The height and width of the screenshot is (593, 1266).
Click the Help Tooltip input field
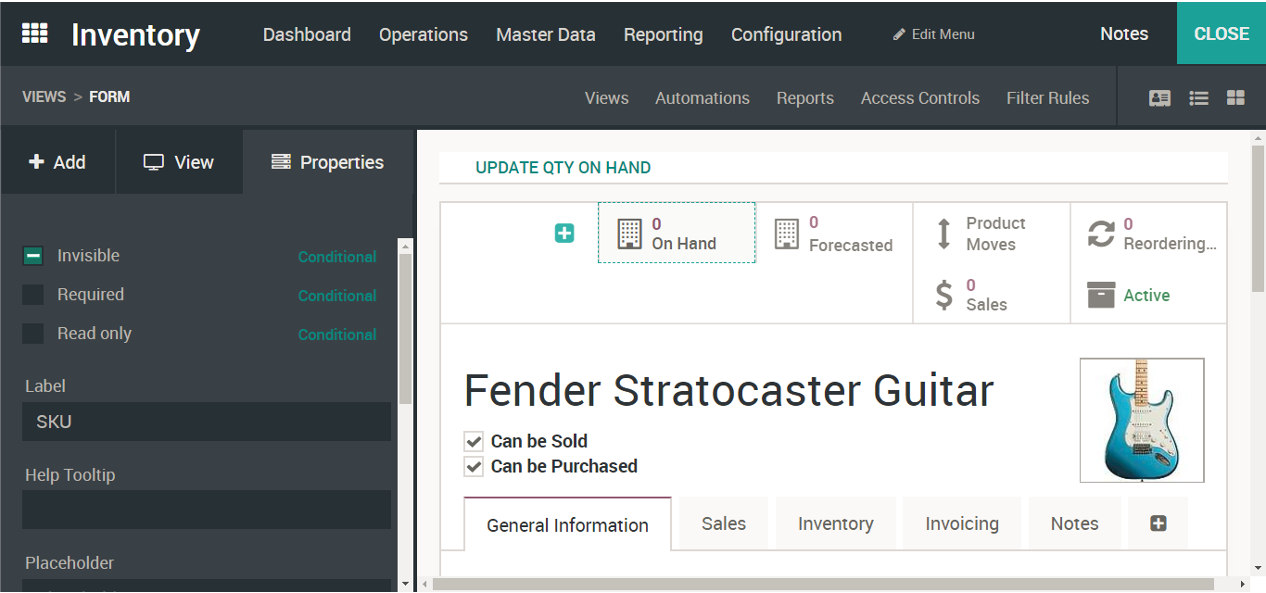(x=206, y=510)
